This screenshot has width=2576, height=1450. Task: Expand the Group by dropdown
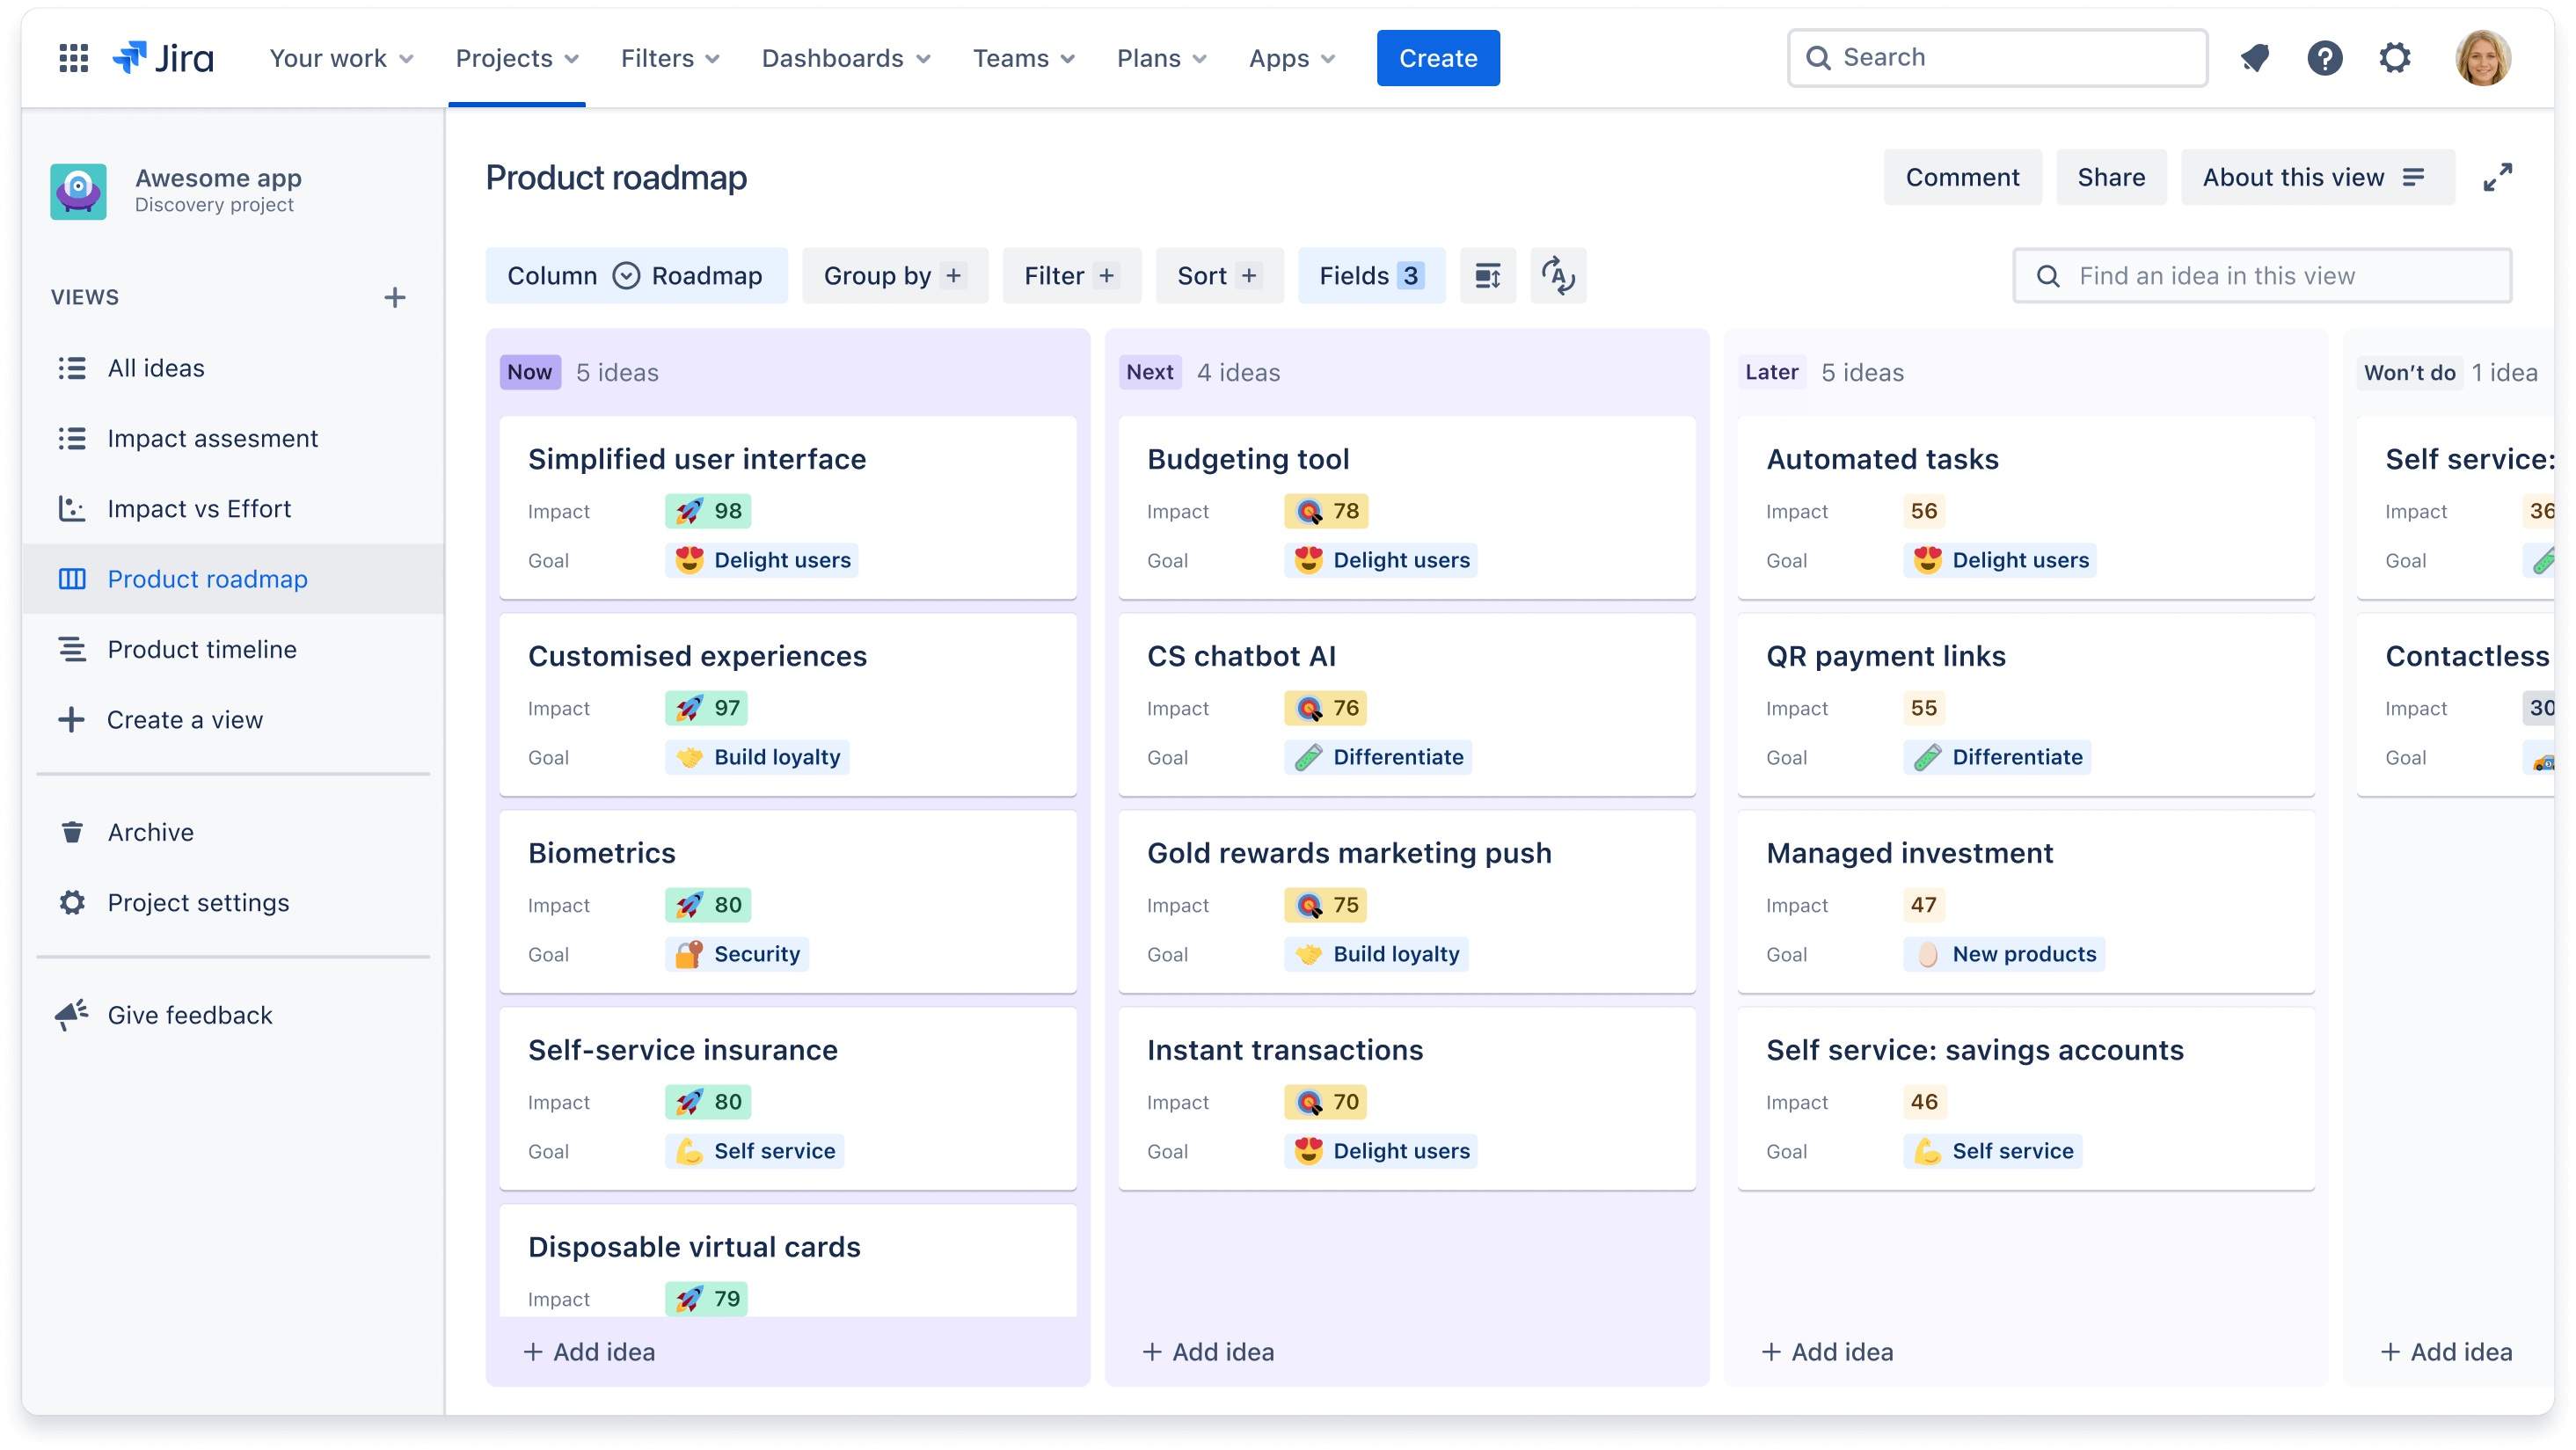pyautogui.click(x=894, y=274)
